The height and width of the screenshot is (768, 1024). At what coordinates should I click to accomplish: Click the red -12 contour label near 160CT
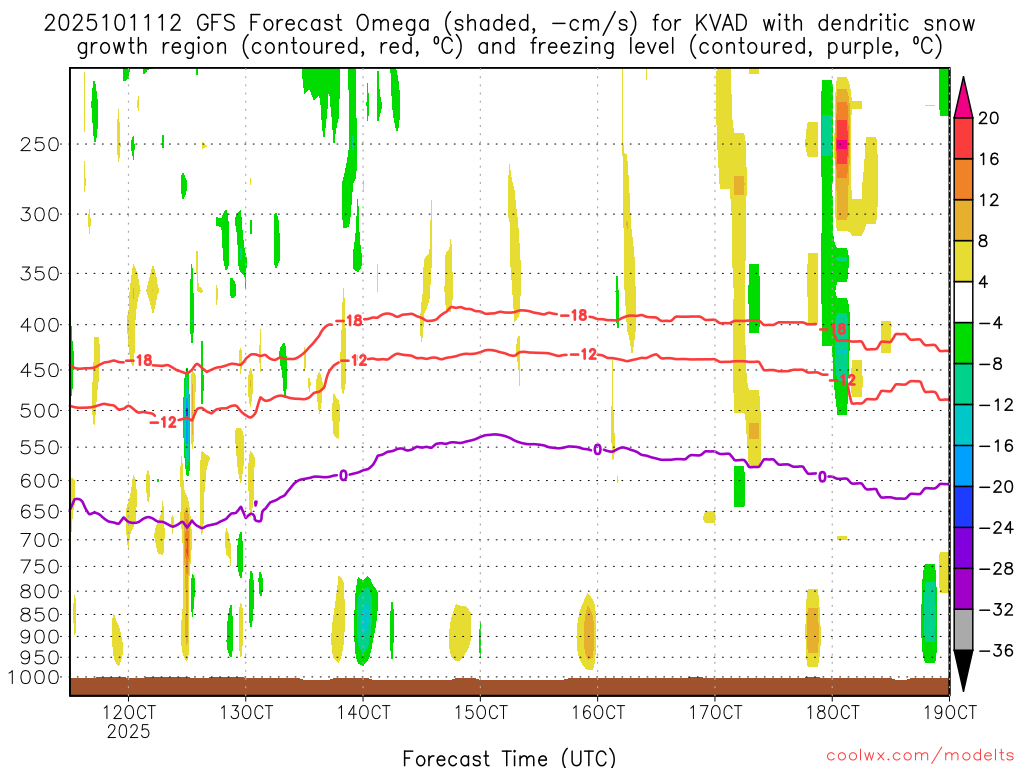584,354
